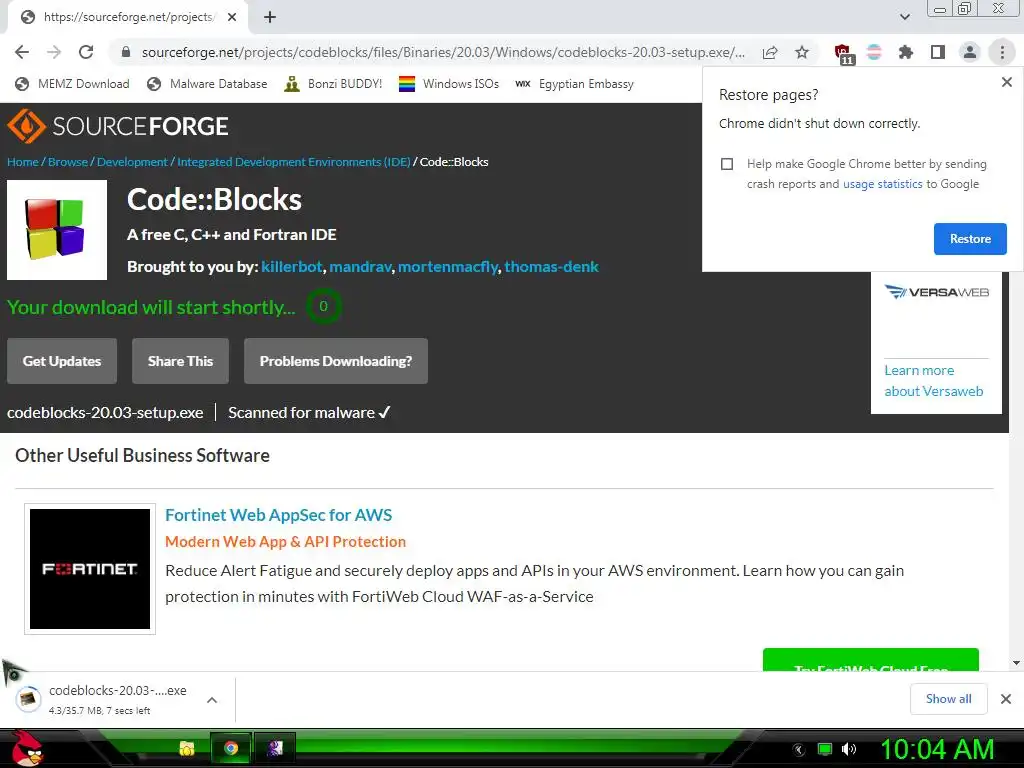Image resolution: width=1024 pixels, height=768 pixels.
Task: Open Egyptian Embassy bookmark
Action: coord(574,84)
